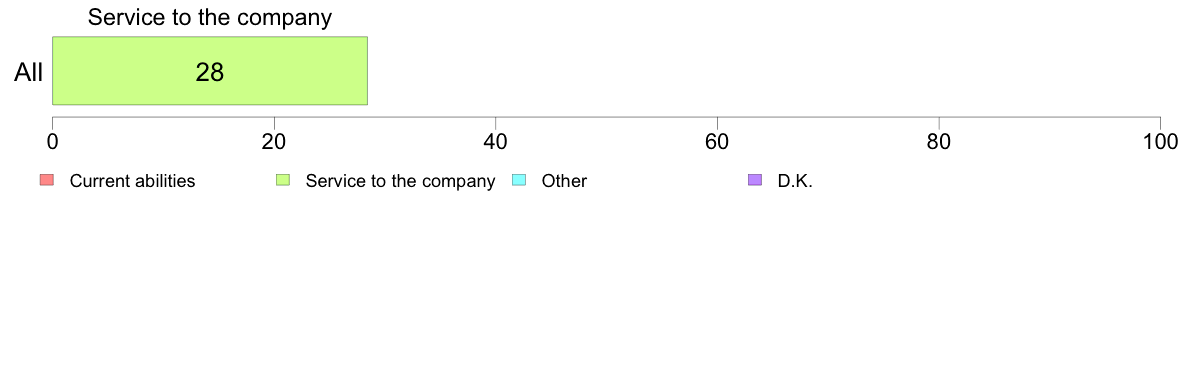Click the 20 axis tick label
Image resolution: width=1188 pixels, height=368 pixels.
coord(274,142)
